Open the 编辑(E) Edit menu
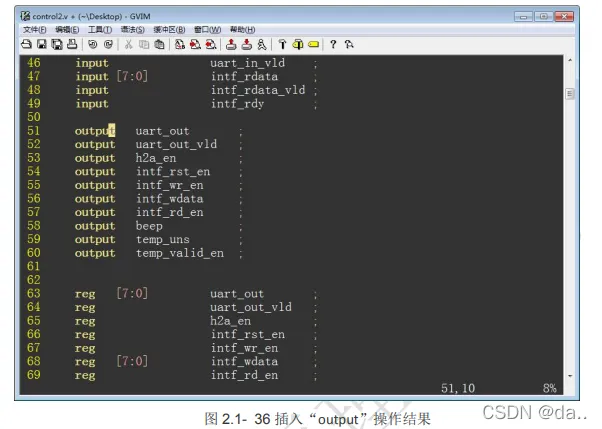 [67, 30]
